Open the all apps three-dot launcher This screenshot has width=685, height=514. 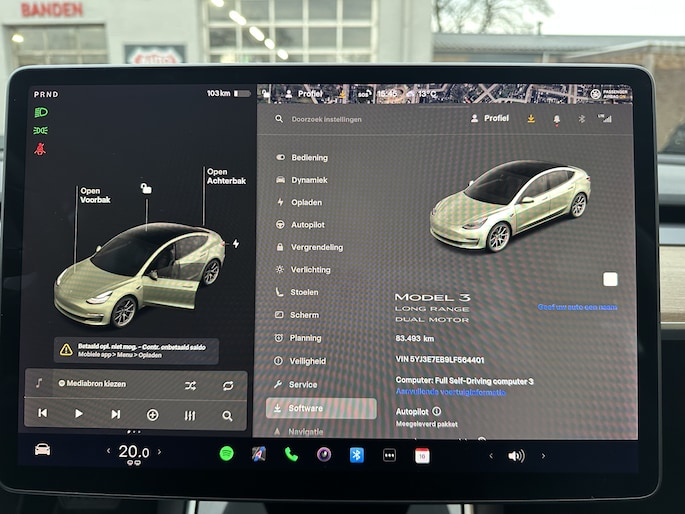[389, 455]
